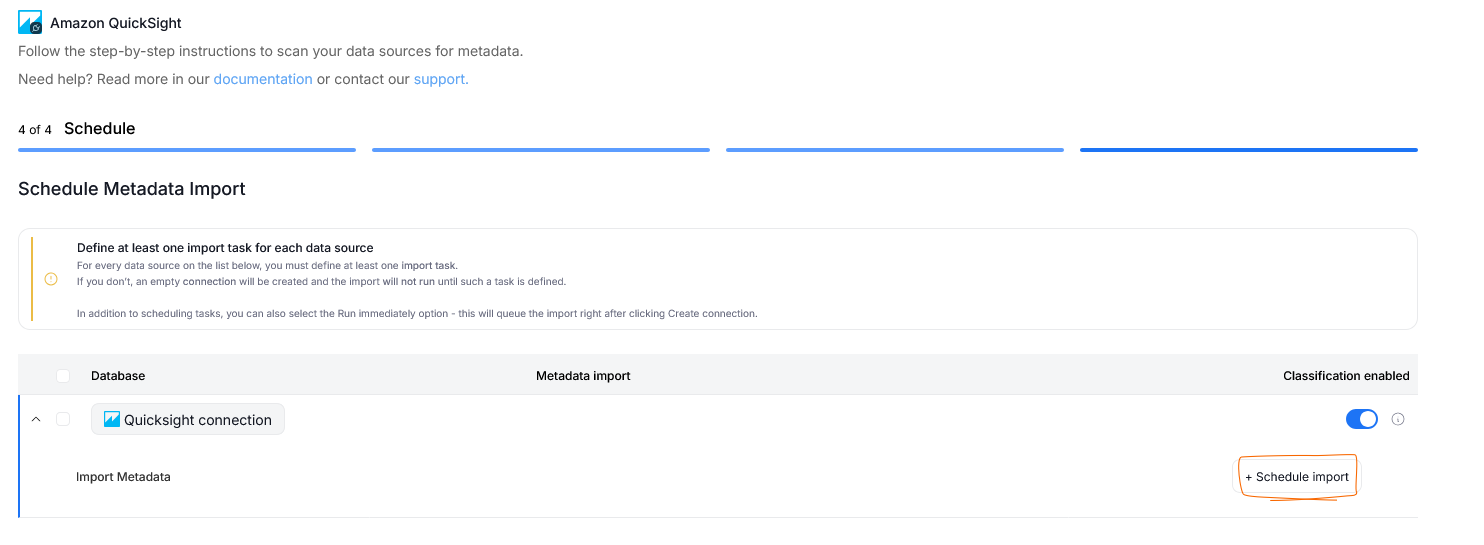Click the third step progress bar
Viewport: 1484px width, 545px height.
(895, 150)
